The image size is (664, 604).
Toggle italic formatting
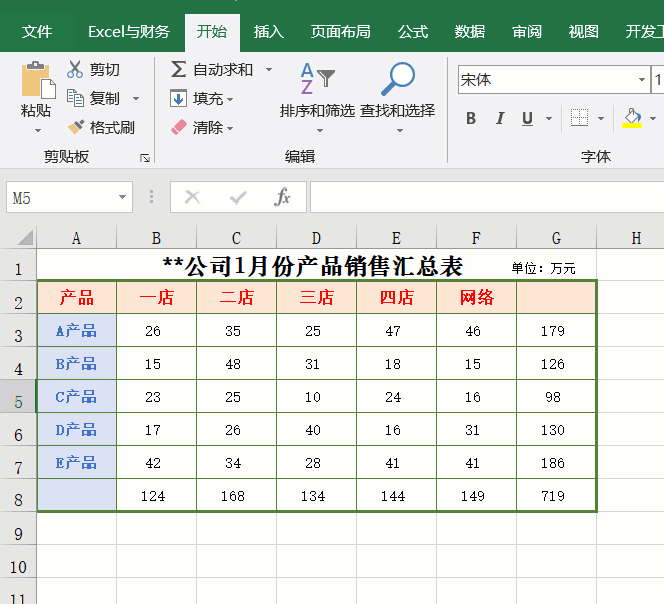[500, 119]
